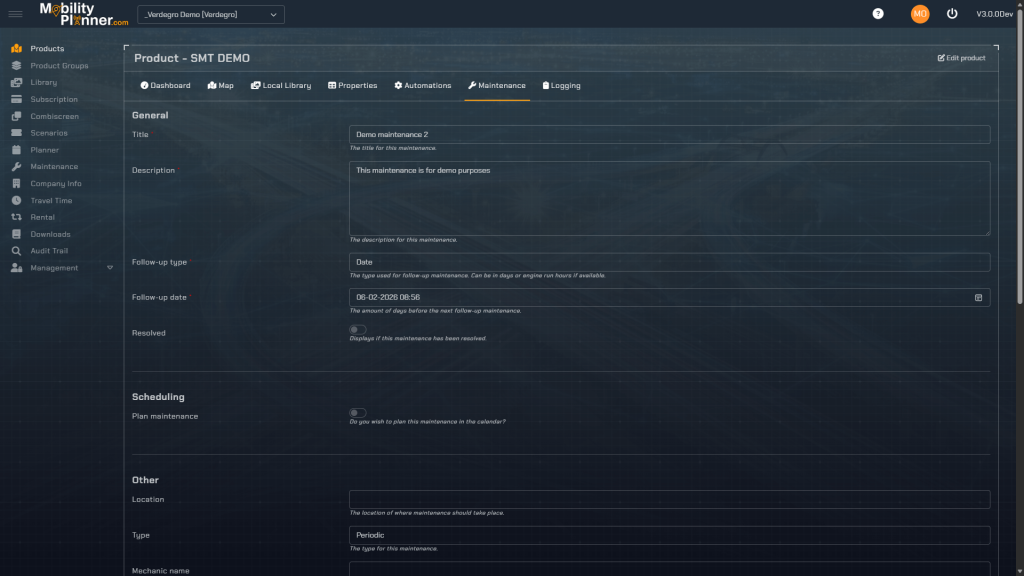The image size is (1024, 576).
Task: Click the Edit product button
Action: (961, 58)
